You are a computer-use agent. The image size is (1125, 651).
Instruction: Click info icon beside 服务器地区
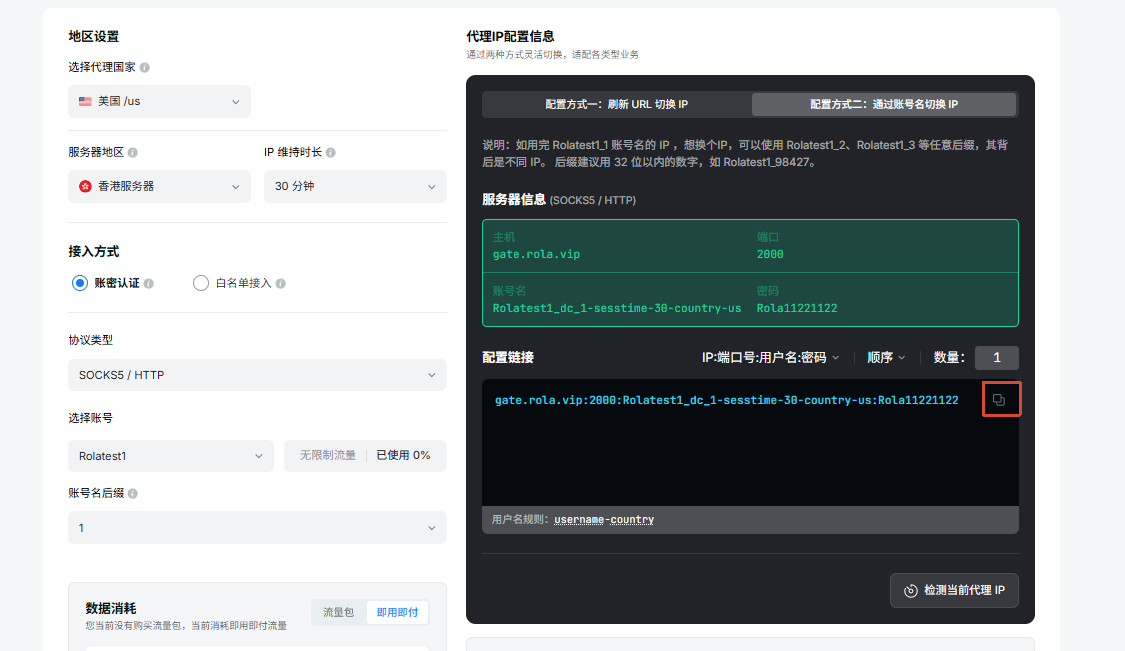(x=133, y=152)
